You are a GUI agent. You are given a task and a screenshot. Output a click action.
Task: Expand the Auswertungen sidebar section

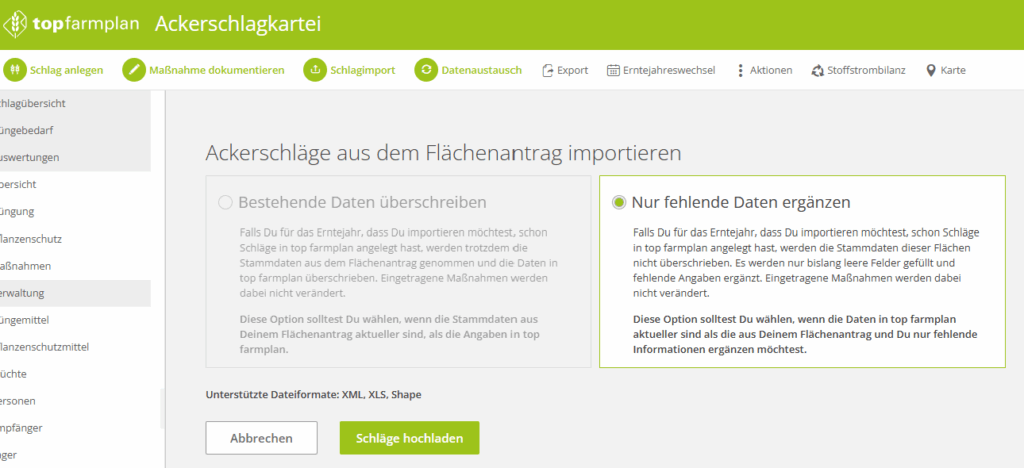[30, 157]
